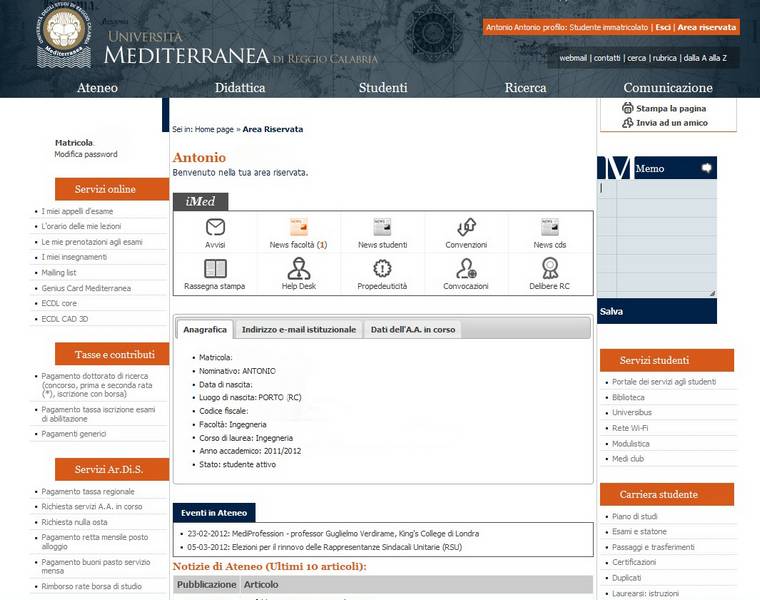The width and height of the screenshot is (760, 600).
Task: Open the Ricerca main menu
Action: (x=525, y=88)
